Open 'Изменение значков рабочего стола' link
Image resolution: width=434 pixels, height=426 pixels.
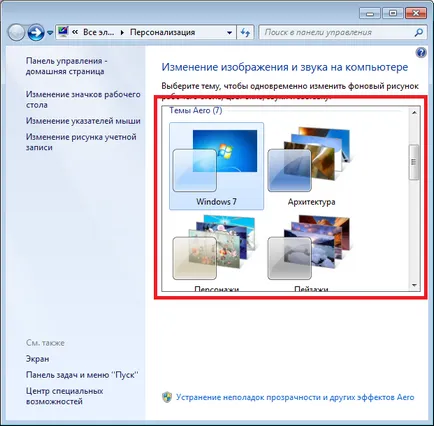pos(83,99)
